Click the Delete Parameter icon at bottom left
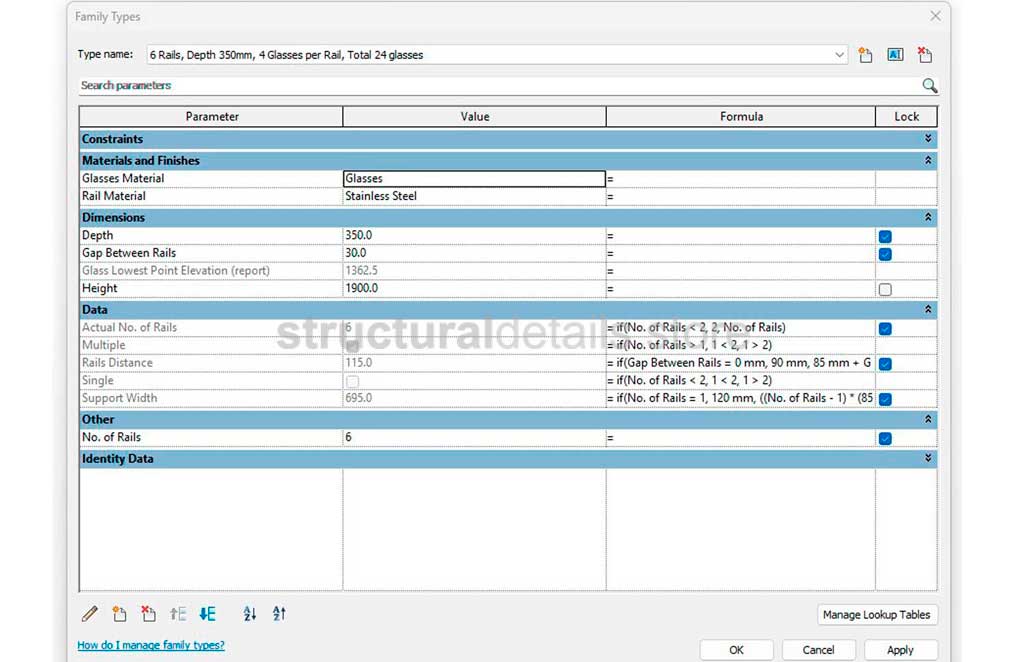Viewport: 1024px width, 662px height. click(x=148, y=614)
